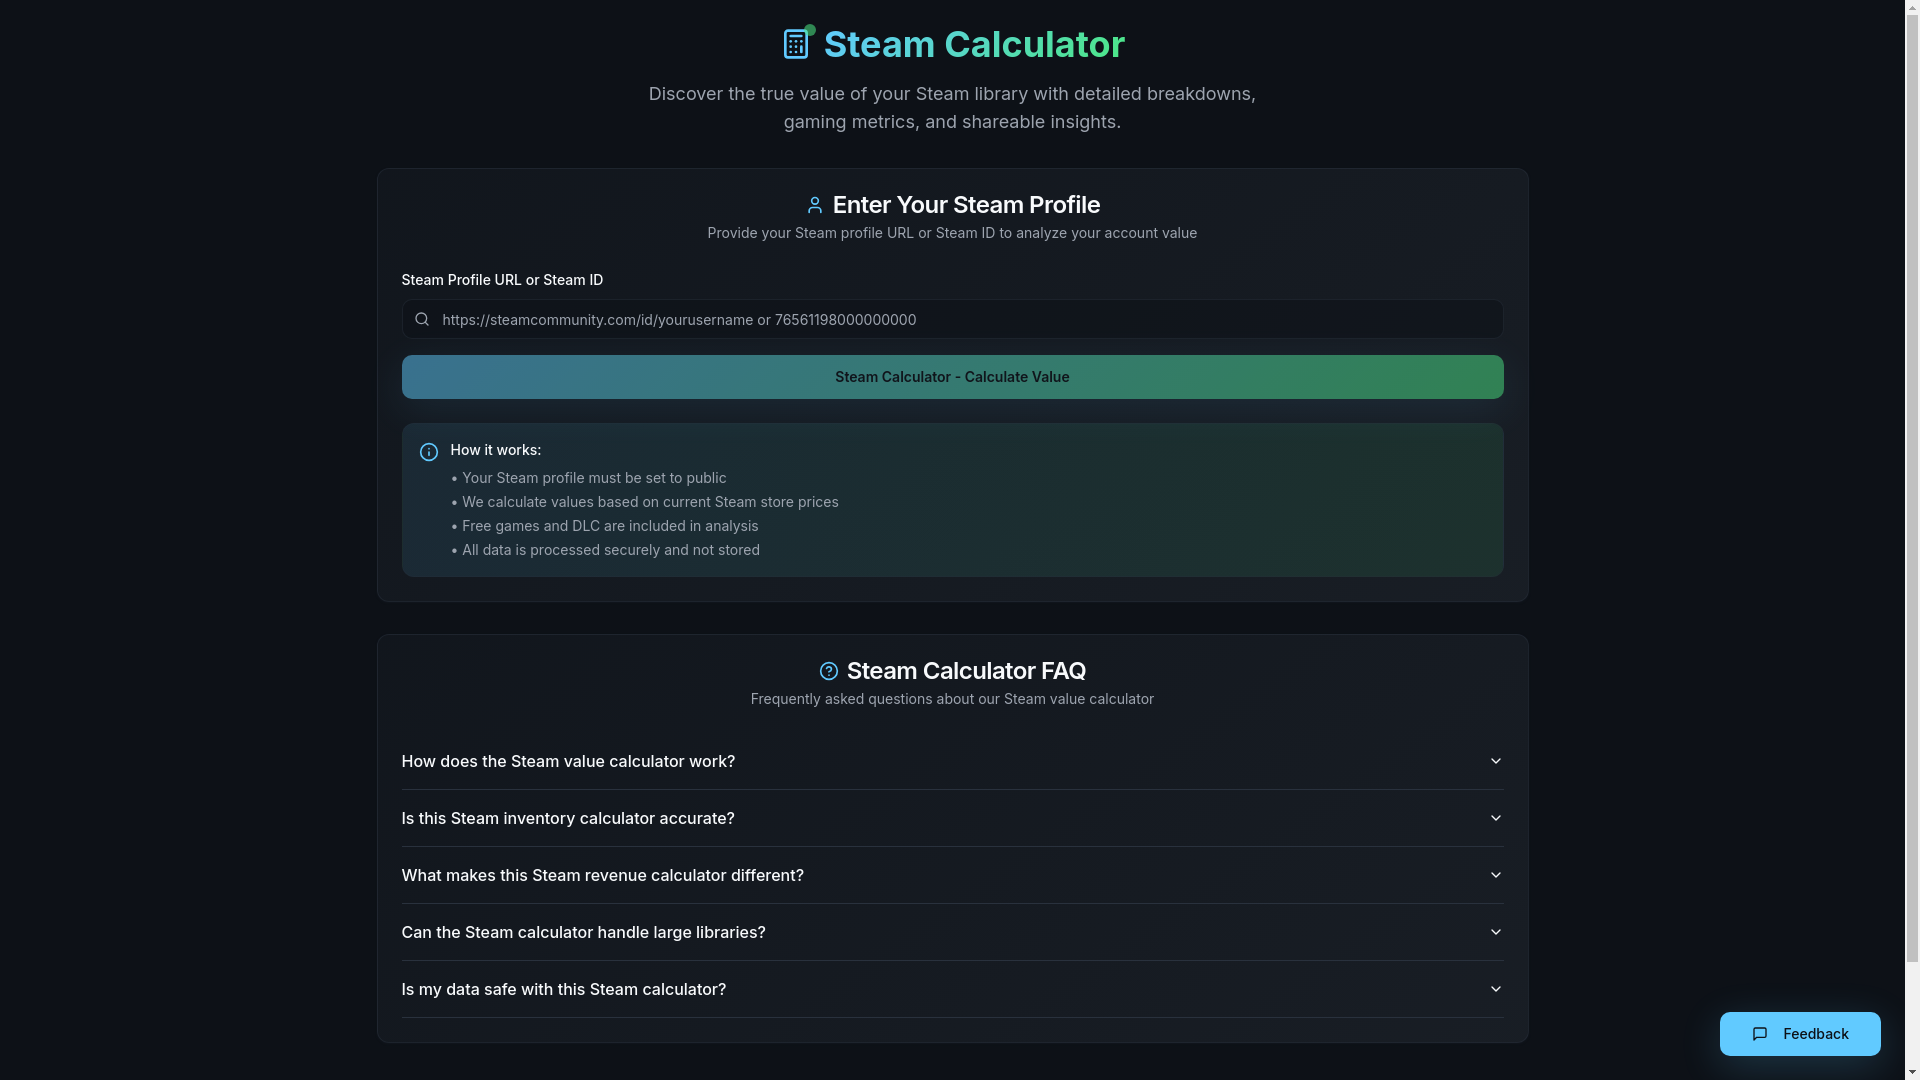Click the question mark icon beside FAQ heading
The image size is (1920, 1080).
(829, 671)
